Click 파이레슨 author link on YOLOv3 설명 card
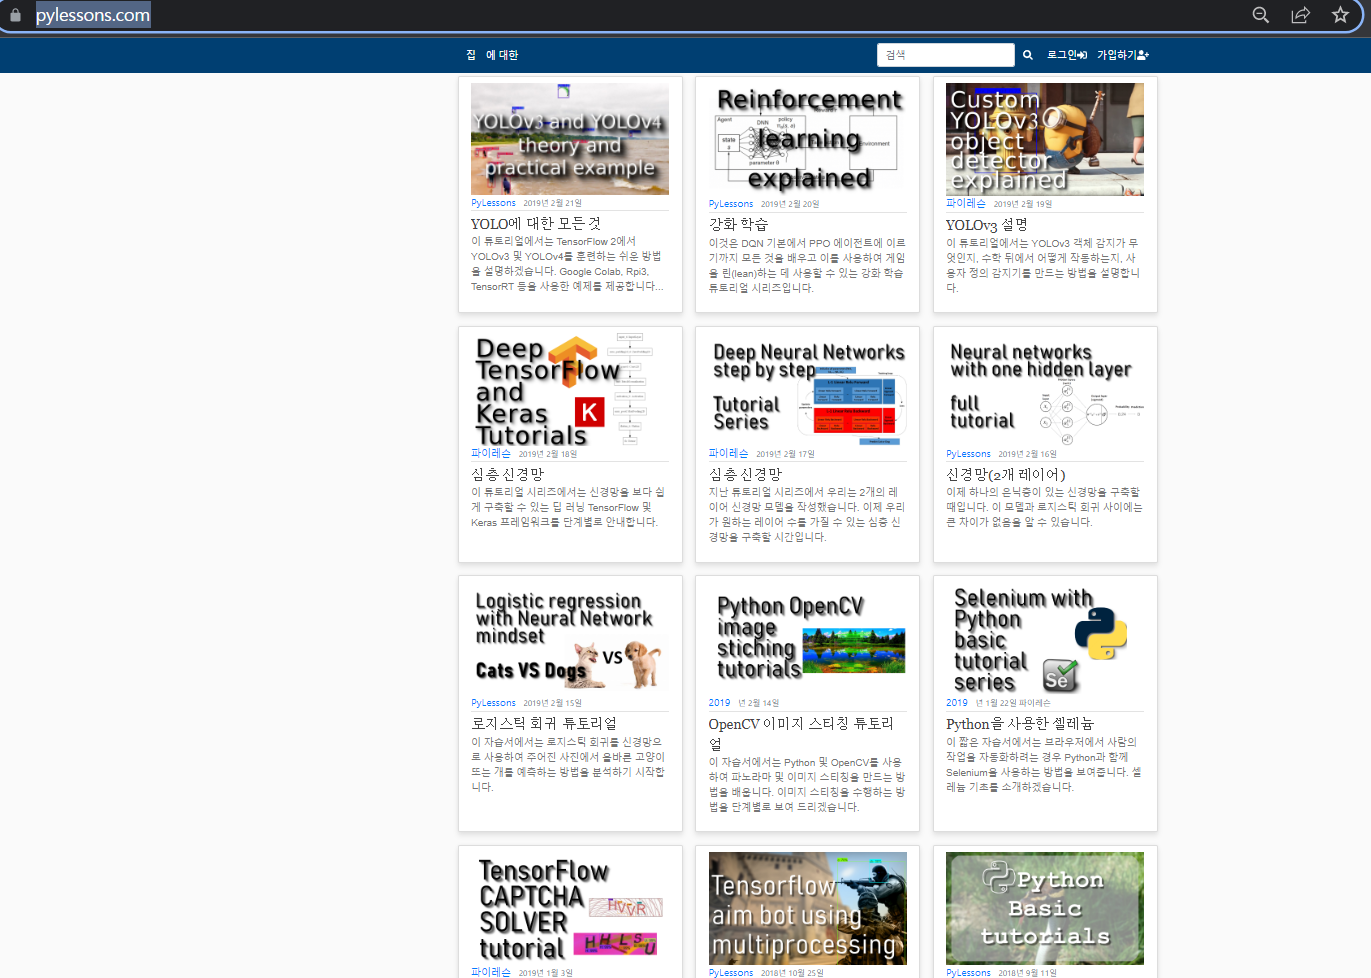The image size is (1371, 978). click(x=966, y=203)
